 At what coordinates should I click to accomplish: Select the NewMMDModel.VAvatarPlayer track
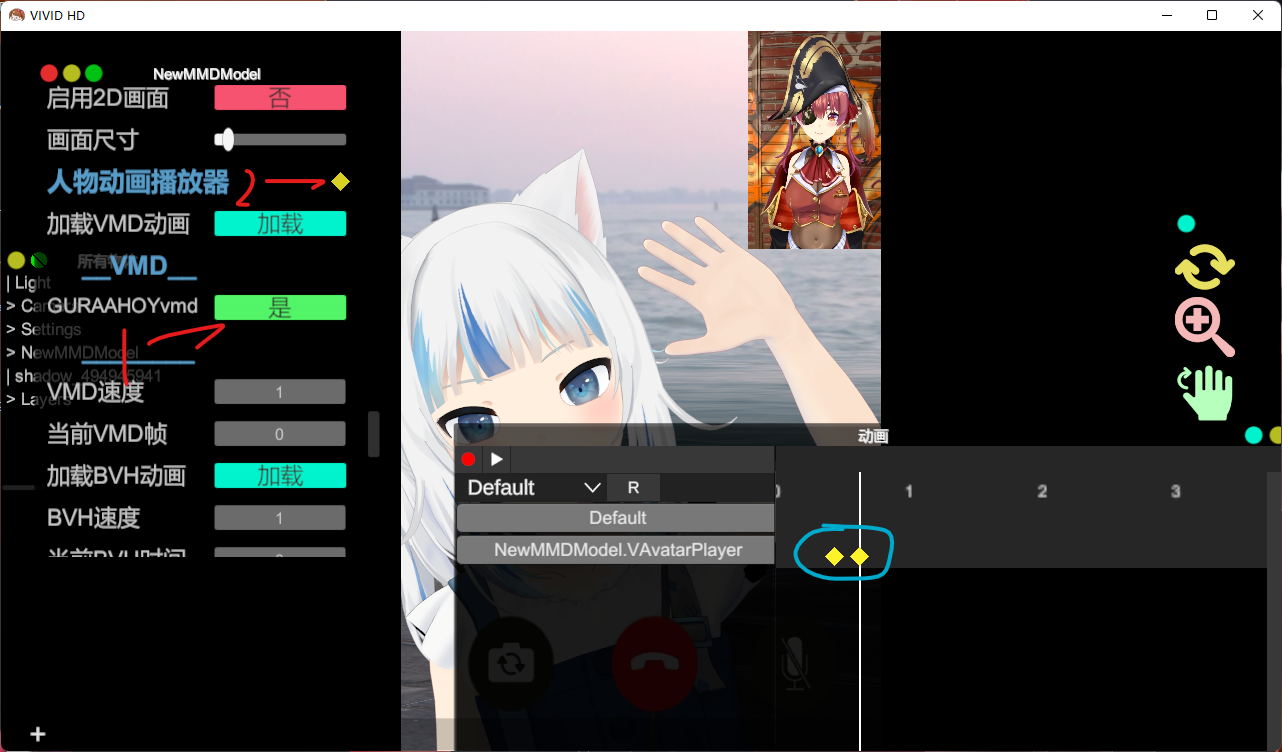click(x=617, y=550)
